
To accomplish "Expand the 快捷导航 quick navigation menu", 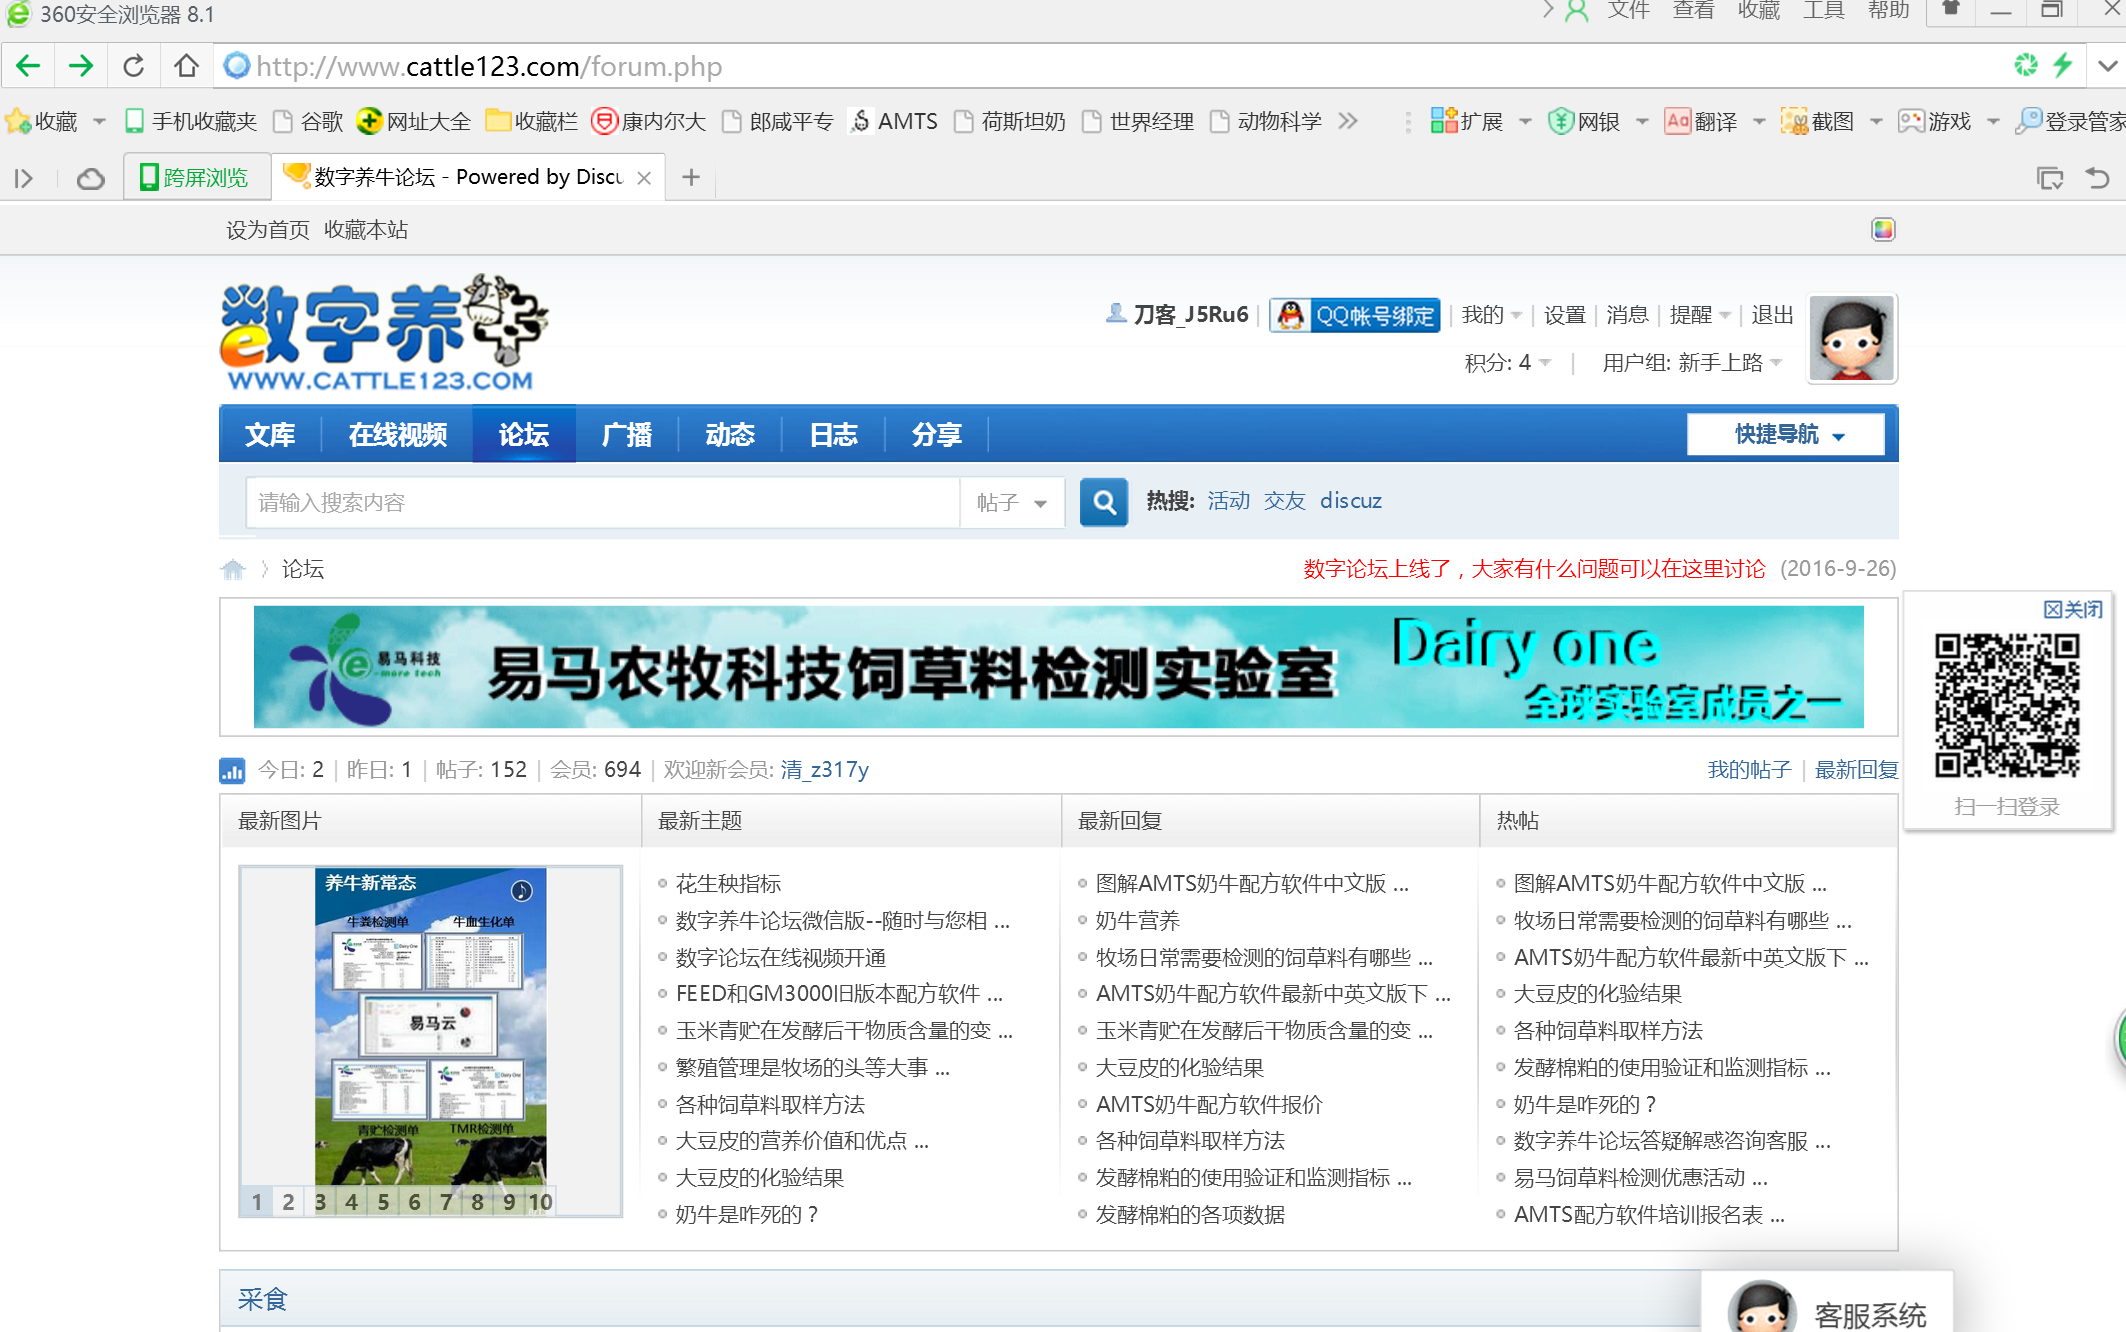I will pyautogui.click(x=1786, y=434).
